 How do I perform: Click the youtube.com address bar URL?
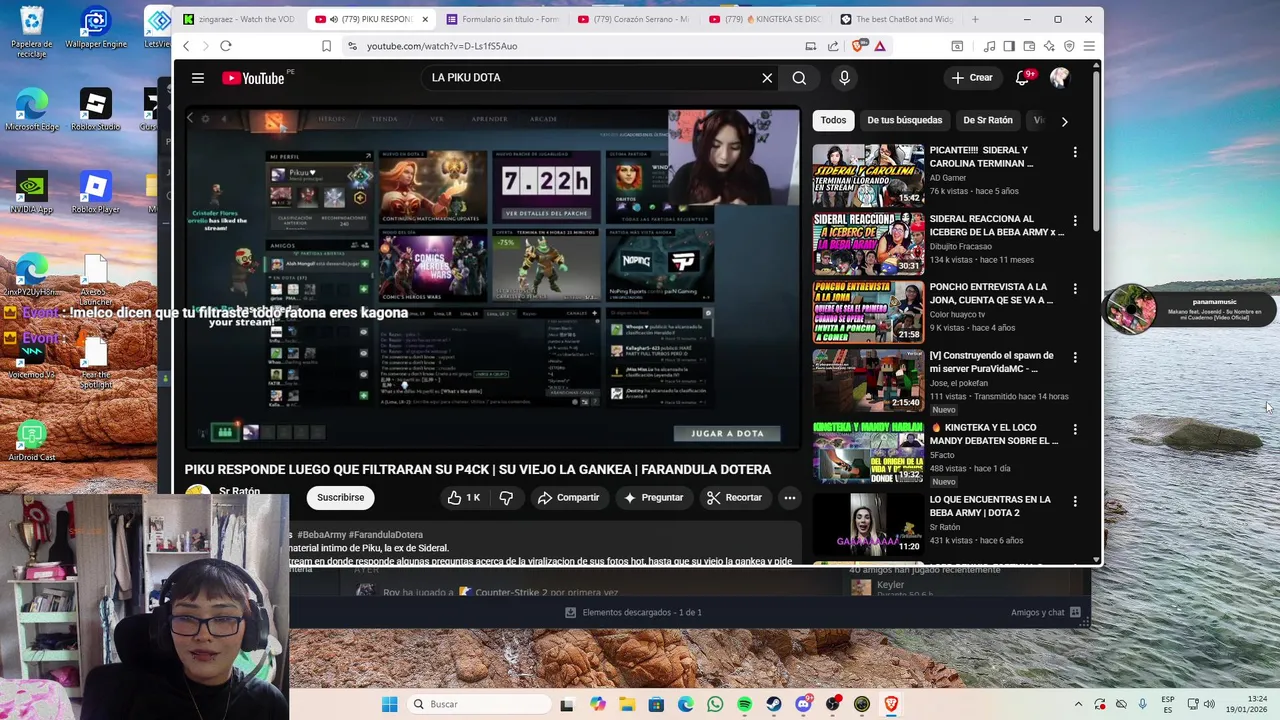(x=442, y=46)
